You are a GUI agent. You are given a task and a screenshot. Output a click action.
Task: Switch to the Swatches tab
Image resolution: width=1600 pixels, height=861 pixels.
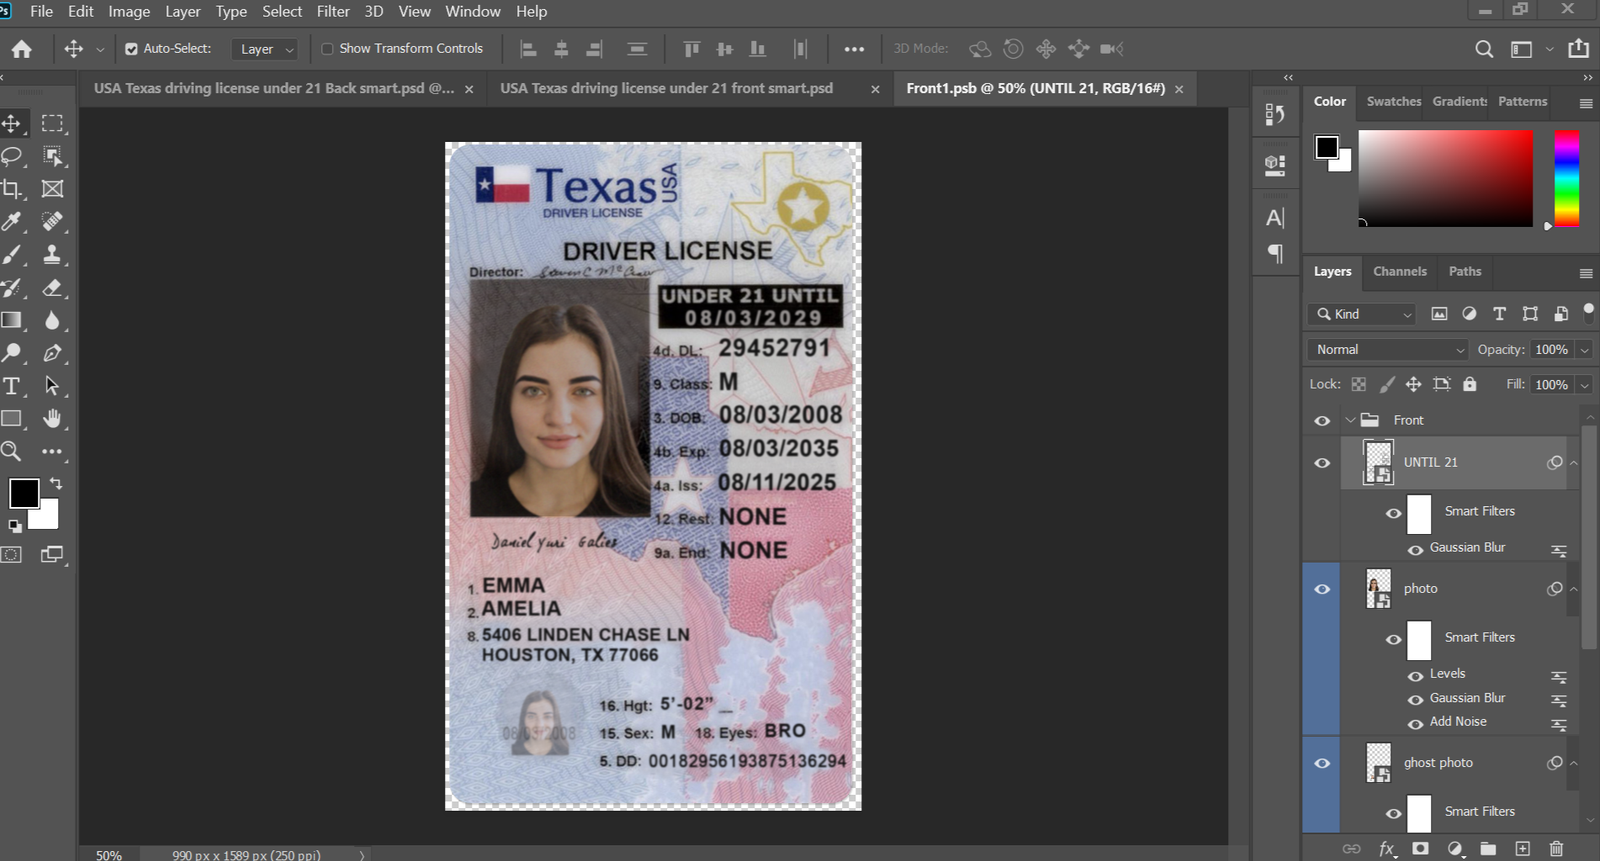(x=1393, y=101)
